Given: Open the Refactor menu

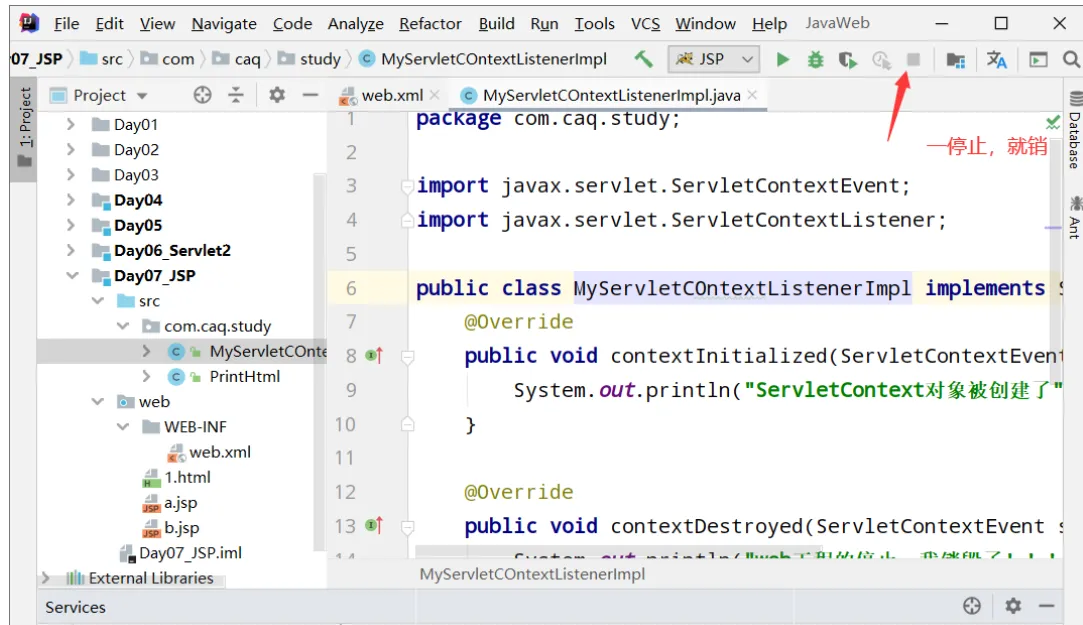Looking at the screenshot, I should click(x=430, y=24).
